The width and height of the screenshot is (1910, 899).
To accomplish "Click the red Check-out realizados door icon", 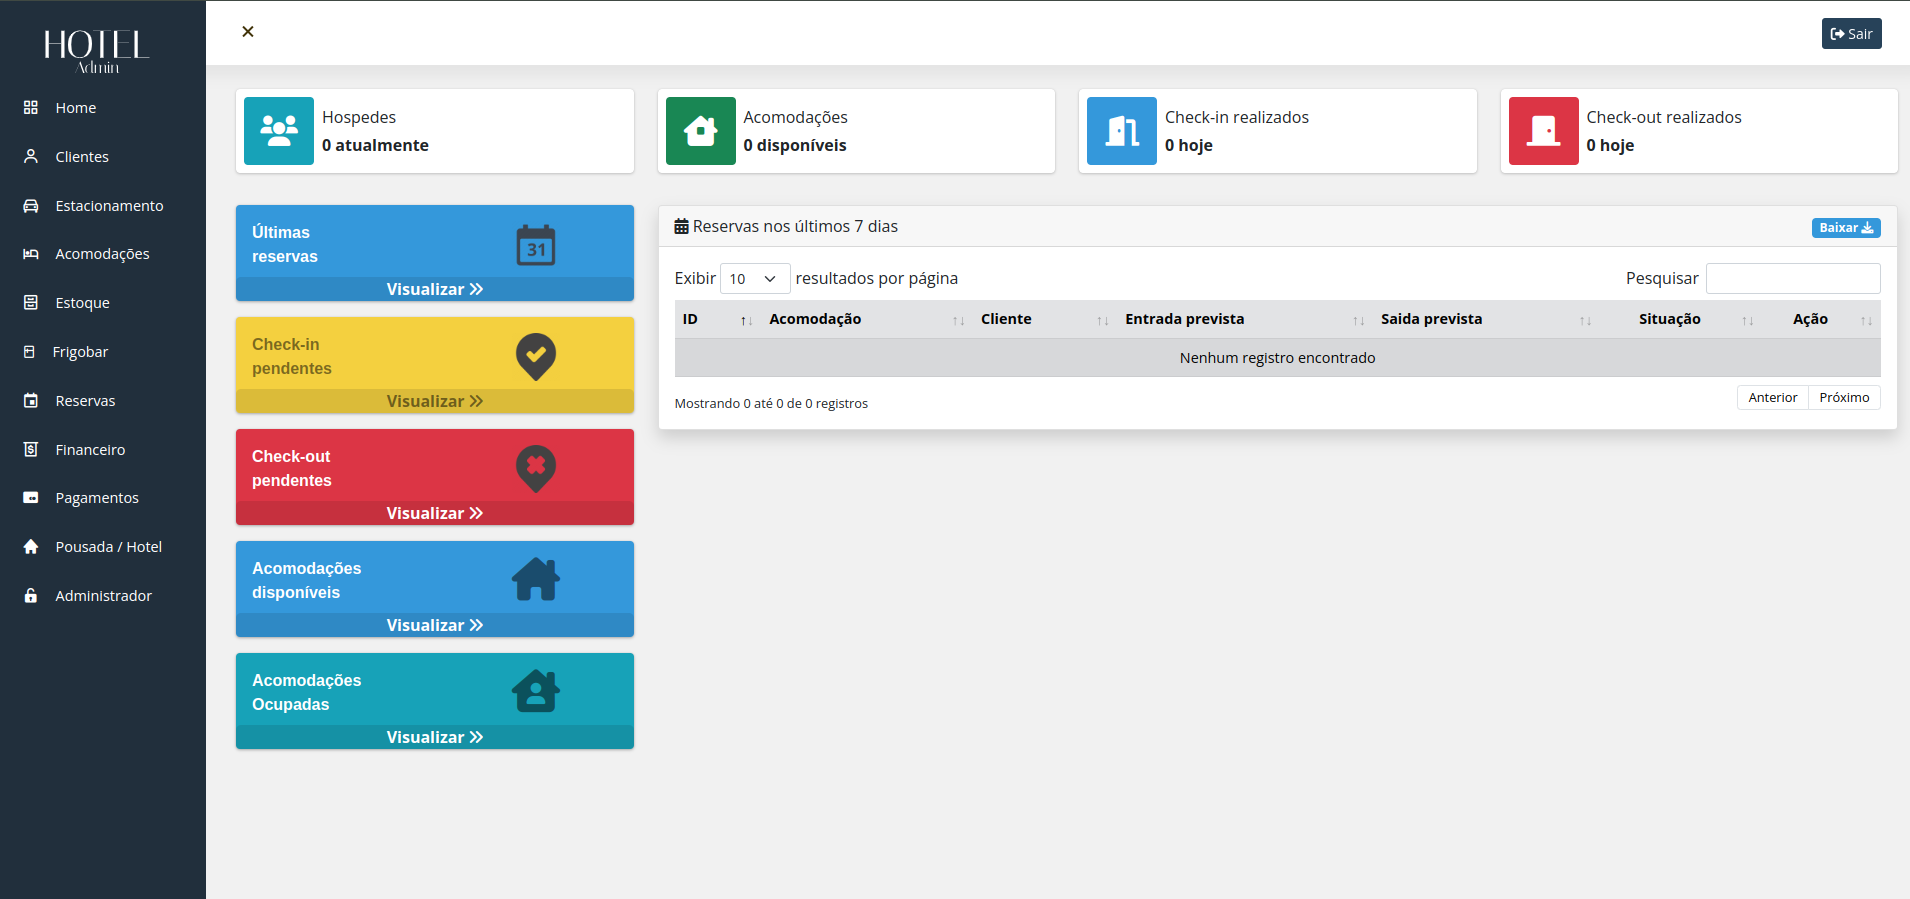I will (1543, 131).
